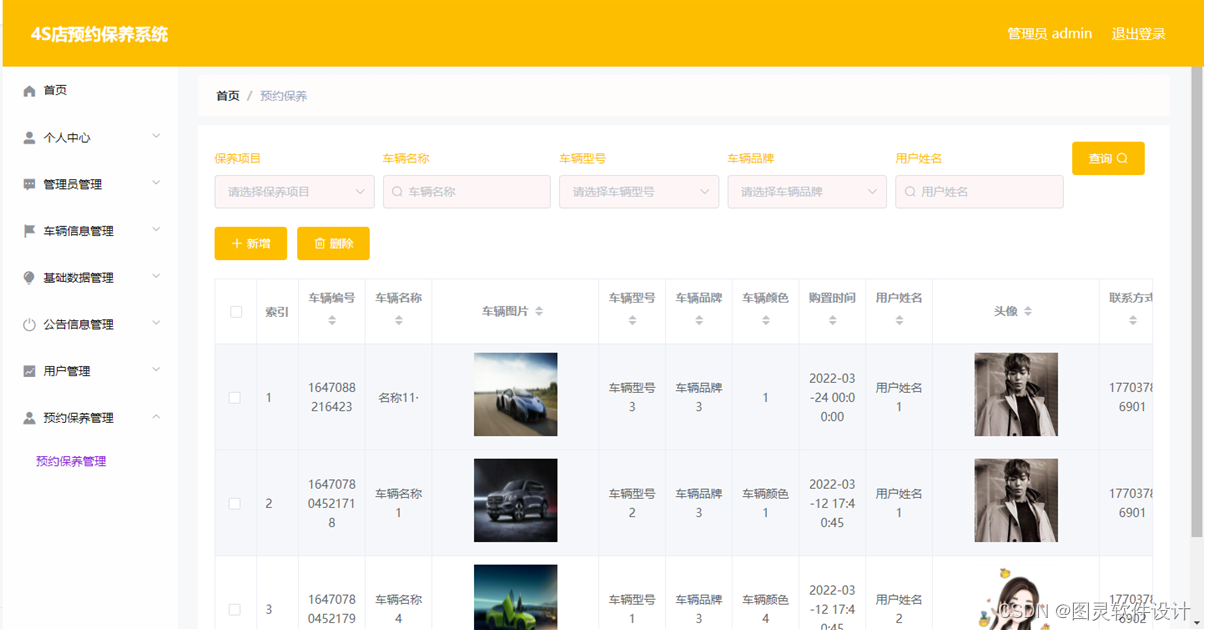Viewport: 1206px width, 630px height.
Task: Open the 保养项目 dropdown
Action: click(x=293, y=191)
